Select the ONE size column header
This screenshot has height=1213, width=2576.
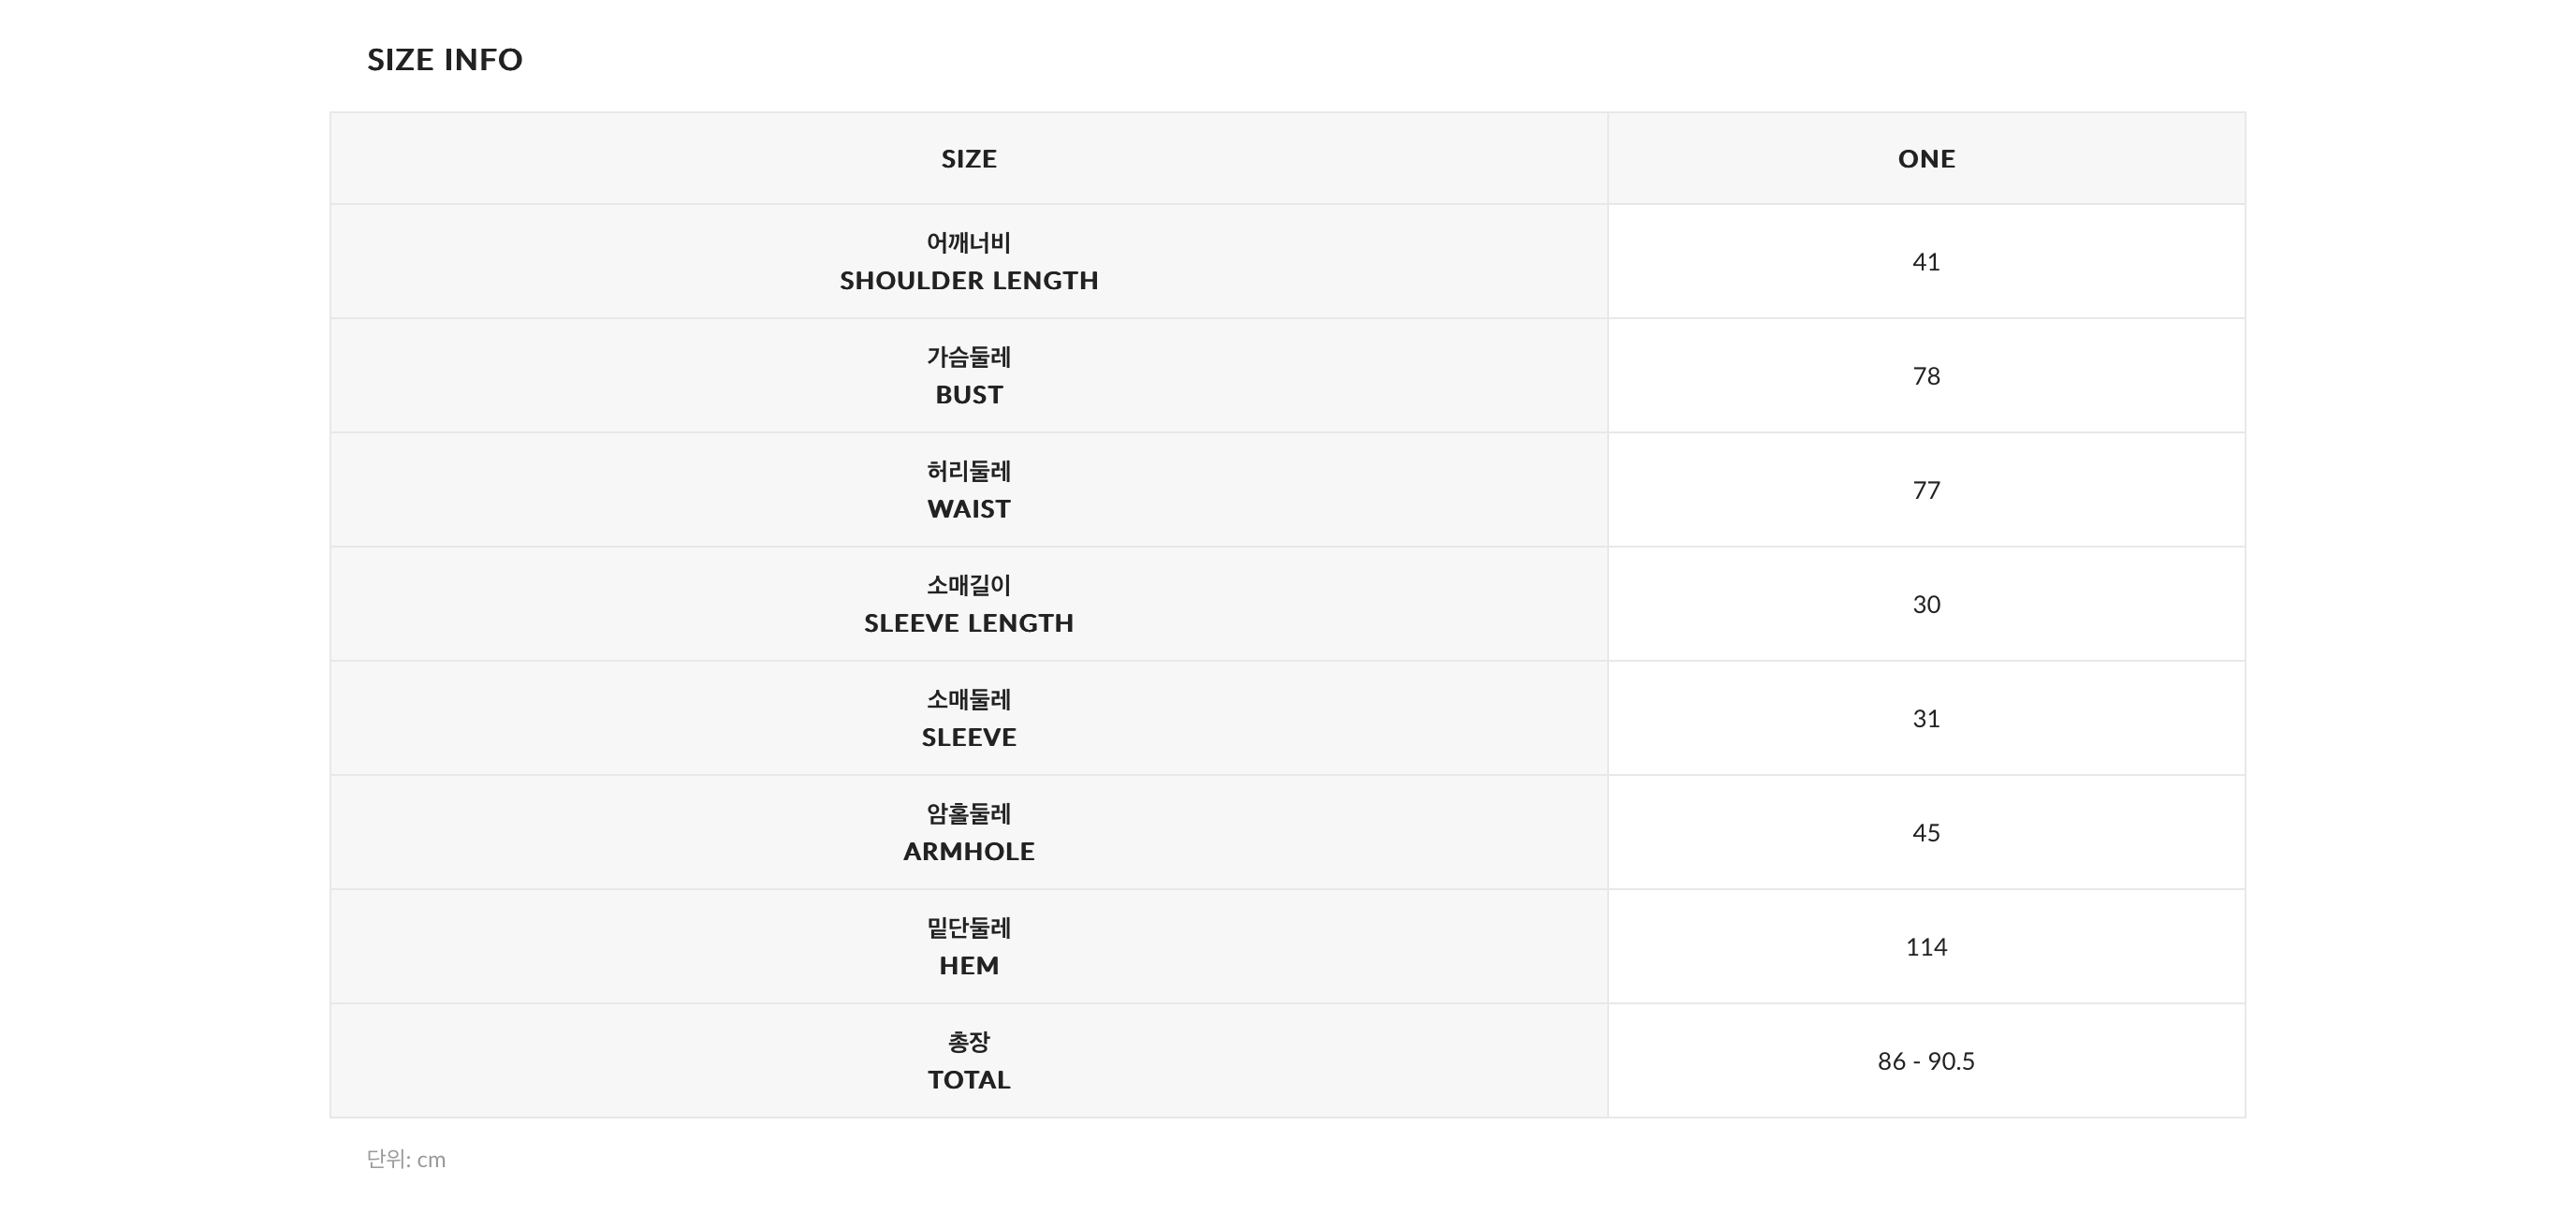pyautogui.click(x=1926, y=159)
